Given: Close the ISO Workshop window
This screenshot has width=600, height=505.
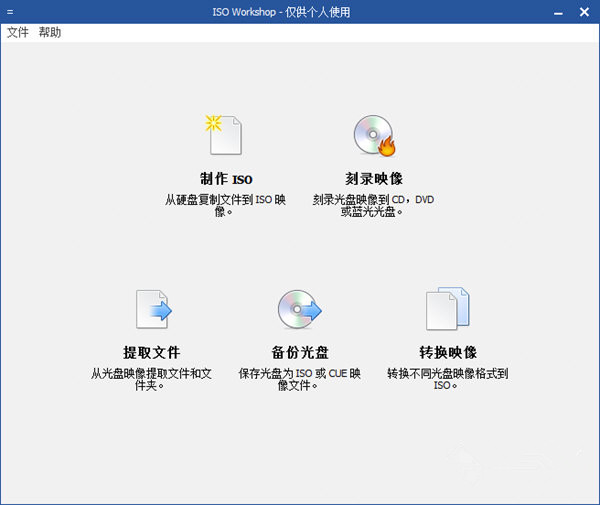Looking at the screenshot, I should (x=584, y=12).
